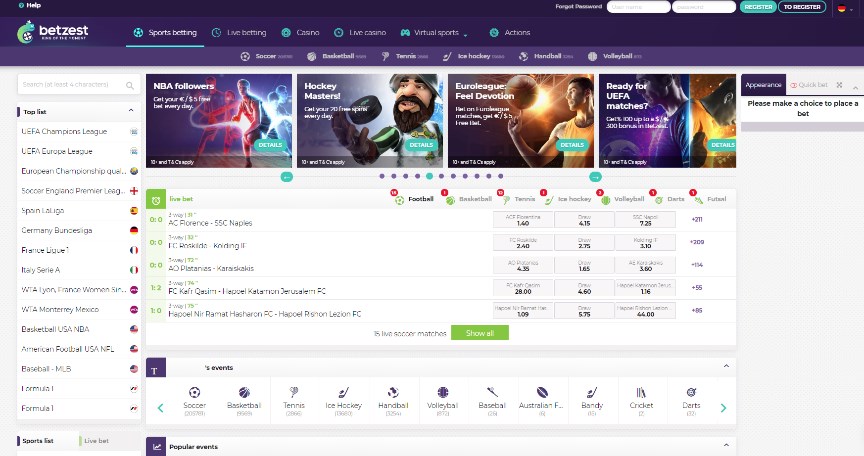Open +211 more markets for AC Florence match
Viewport: 864px width, 456px height.
click(x=697, y=219)
